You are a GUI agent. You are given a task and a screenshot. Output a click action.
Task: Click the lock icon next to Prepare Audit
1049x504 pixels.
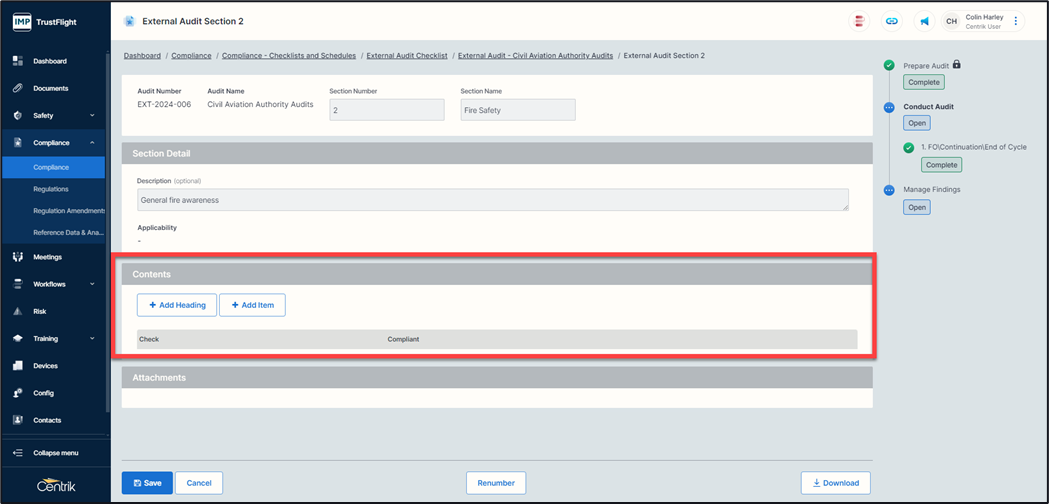[957, 65]
